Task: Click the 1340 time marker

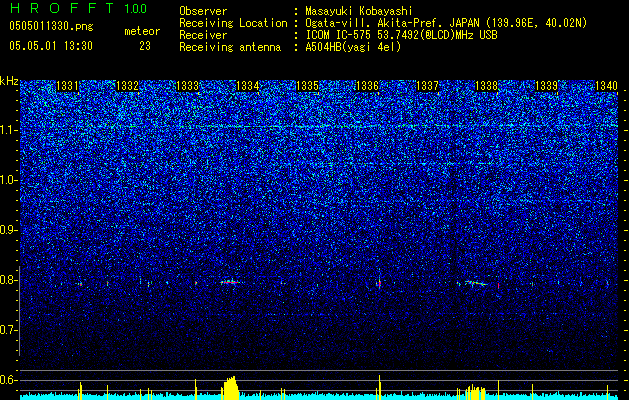Action: click(606, 86)
